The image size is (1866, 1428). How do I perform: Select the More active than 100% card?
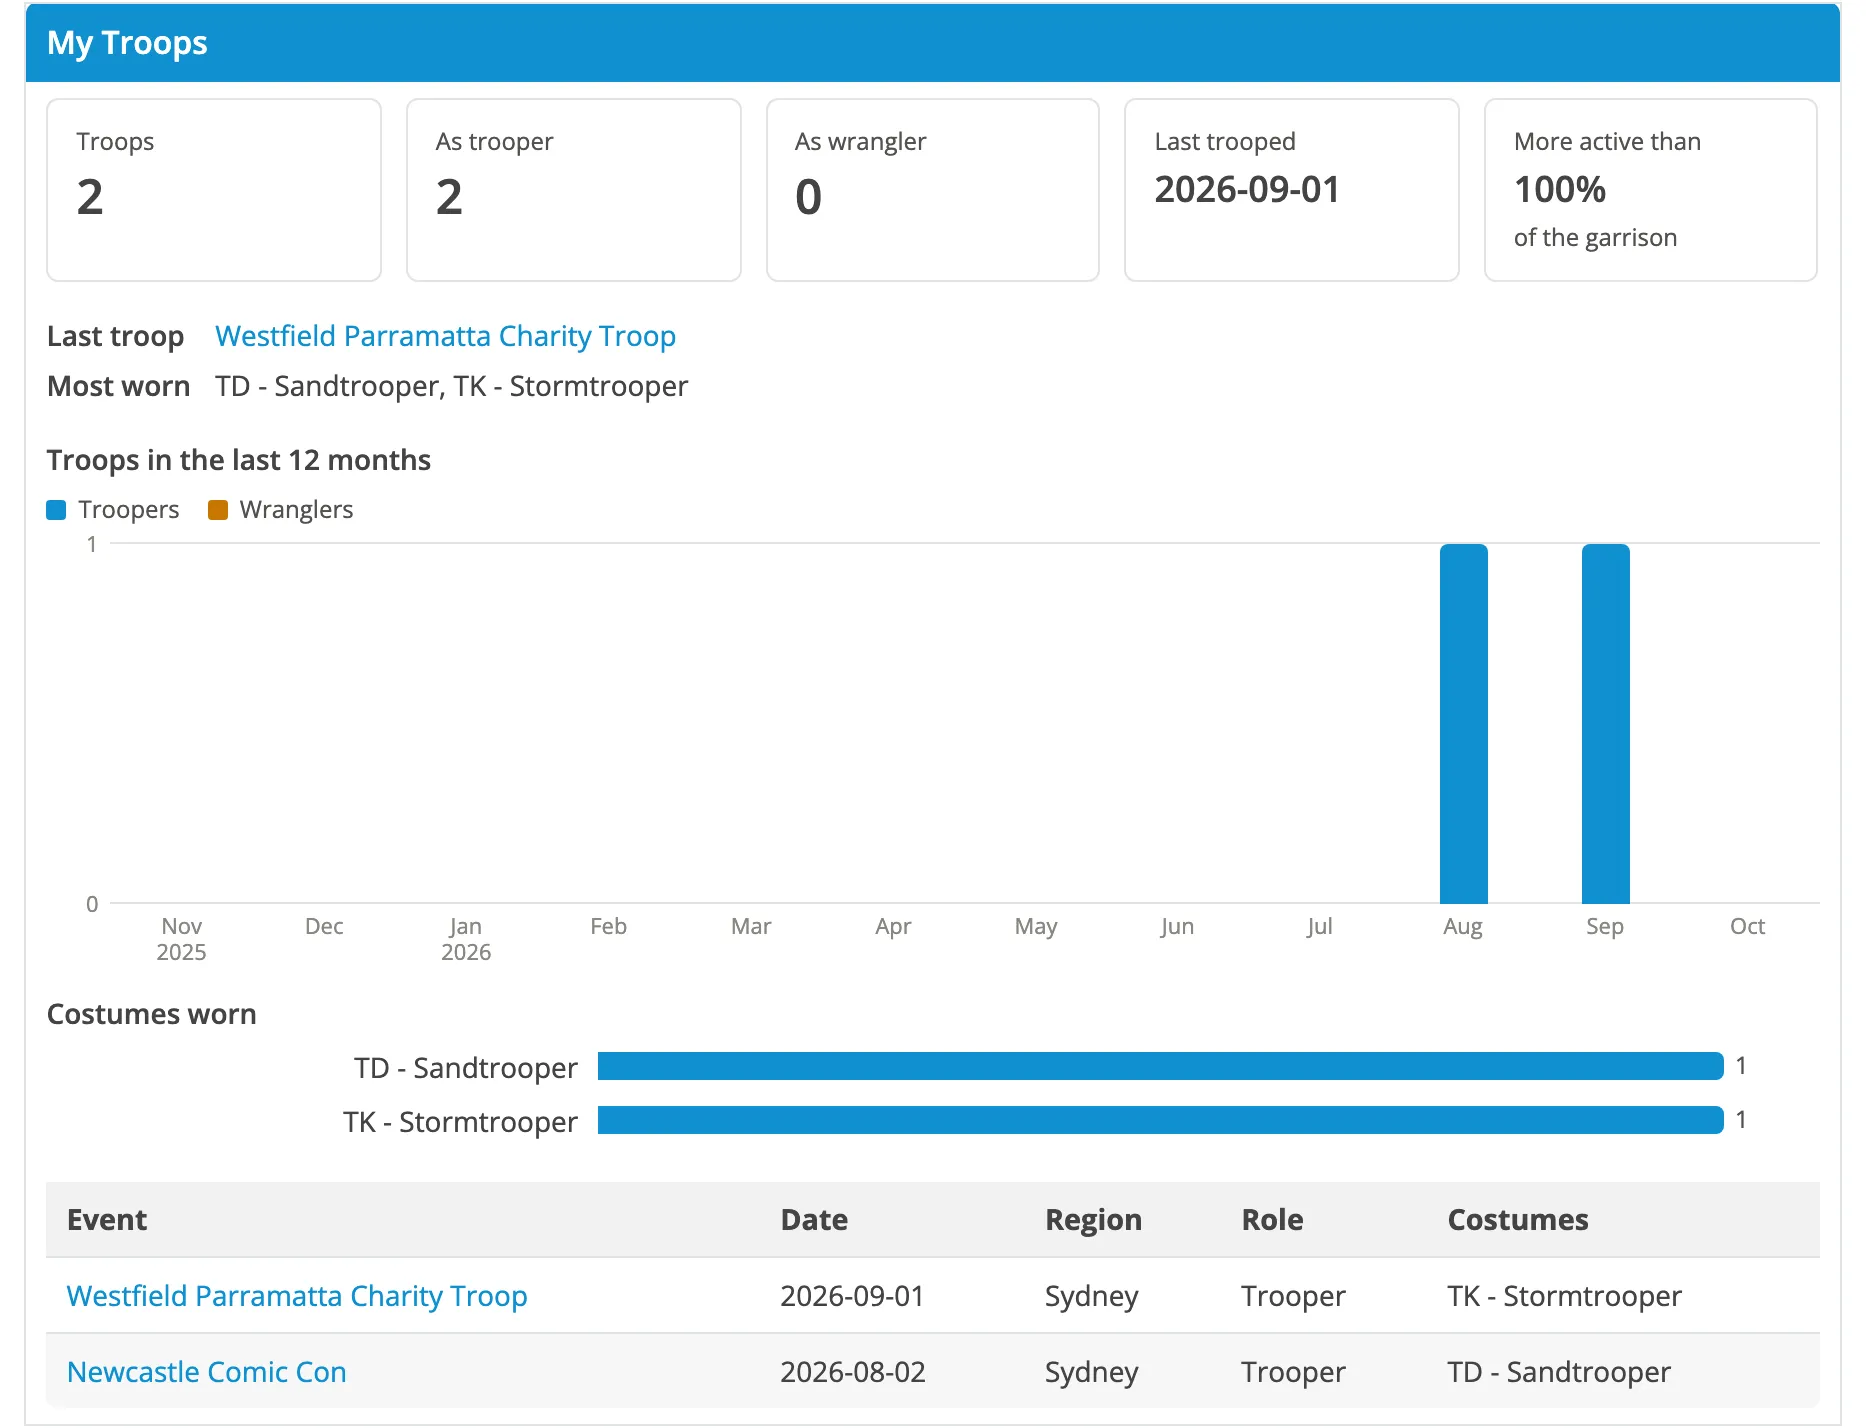[1651, 190]
